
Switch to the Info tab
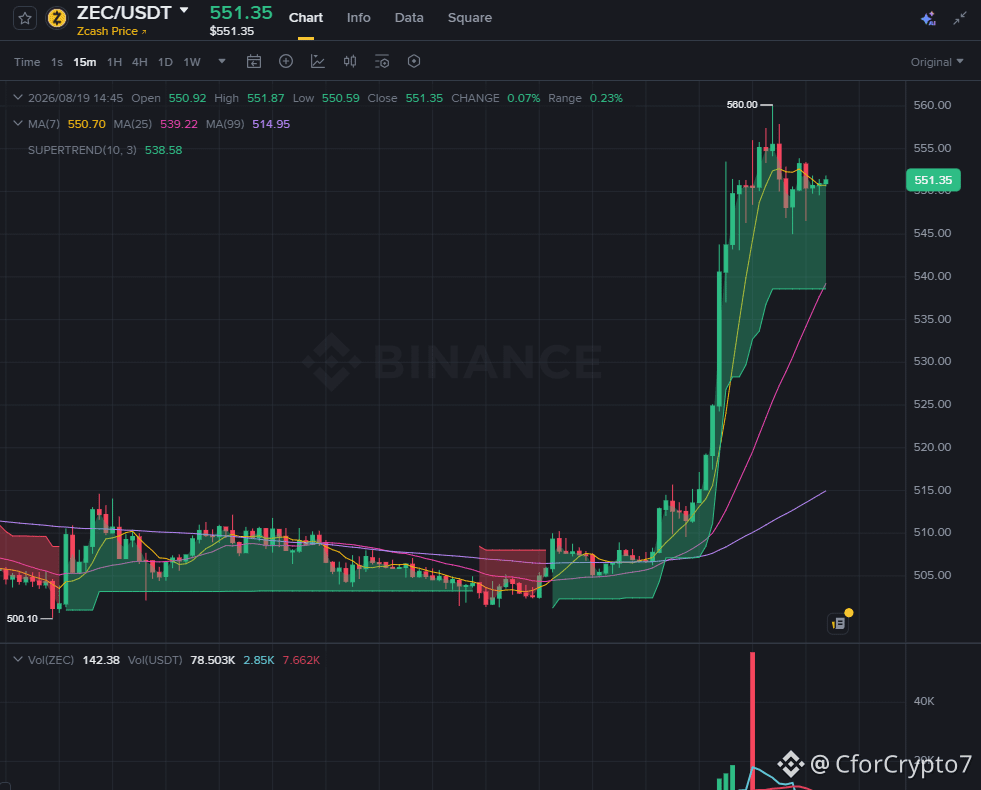point(358,18)
